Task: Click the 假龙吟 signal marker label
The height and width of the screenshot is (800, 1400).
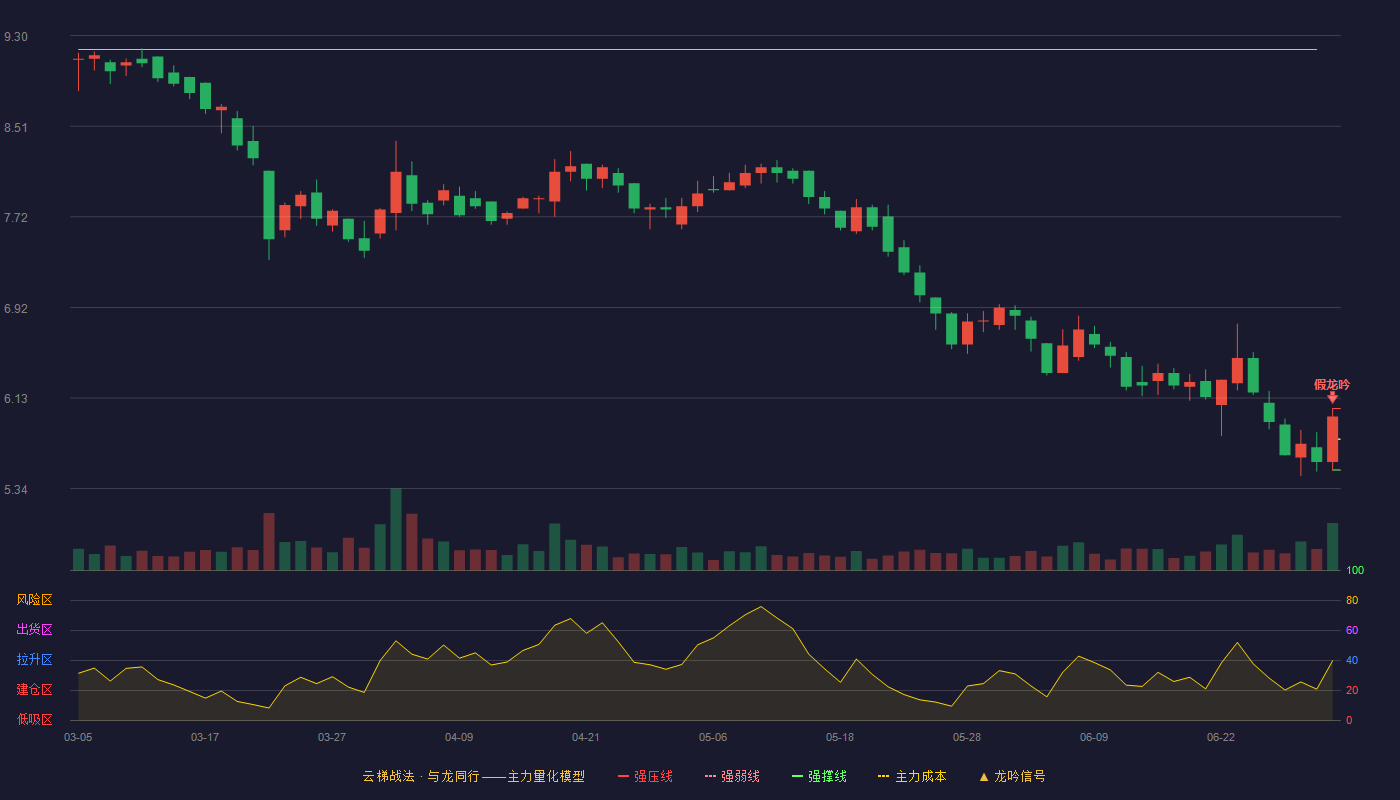Action: click(1332, 385)
